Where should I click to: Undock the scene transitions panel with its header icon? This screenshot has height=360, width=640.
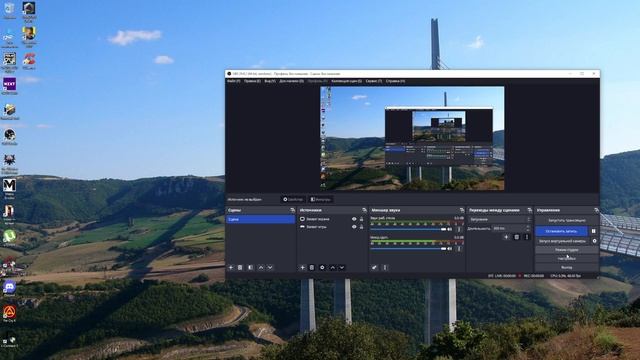(529, 210)
